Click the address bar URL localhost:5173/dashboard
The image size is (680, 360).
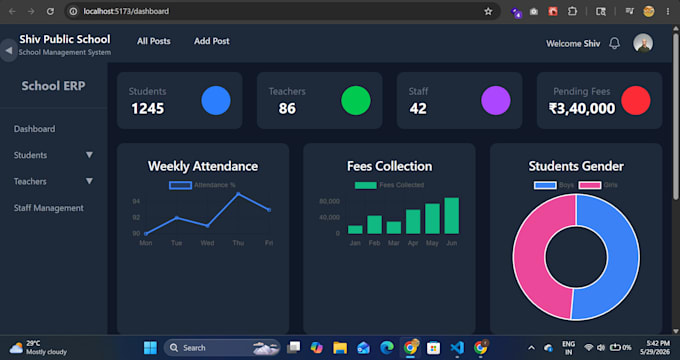coord(126,11)
